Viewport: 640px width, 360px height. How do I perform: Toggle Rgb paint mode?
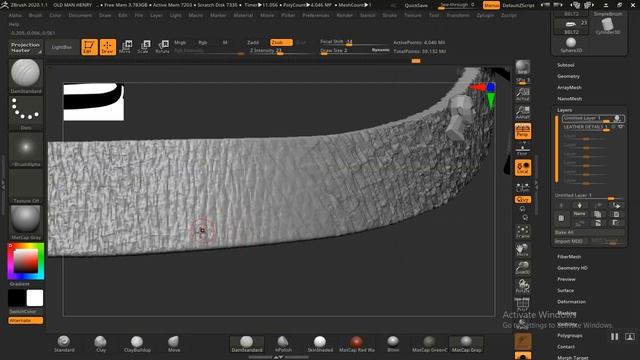click(x=203, y=42)
